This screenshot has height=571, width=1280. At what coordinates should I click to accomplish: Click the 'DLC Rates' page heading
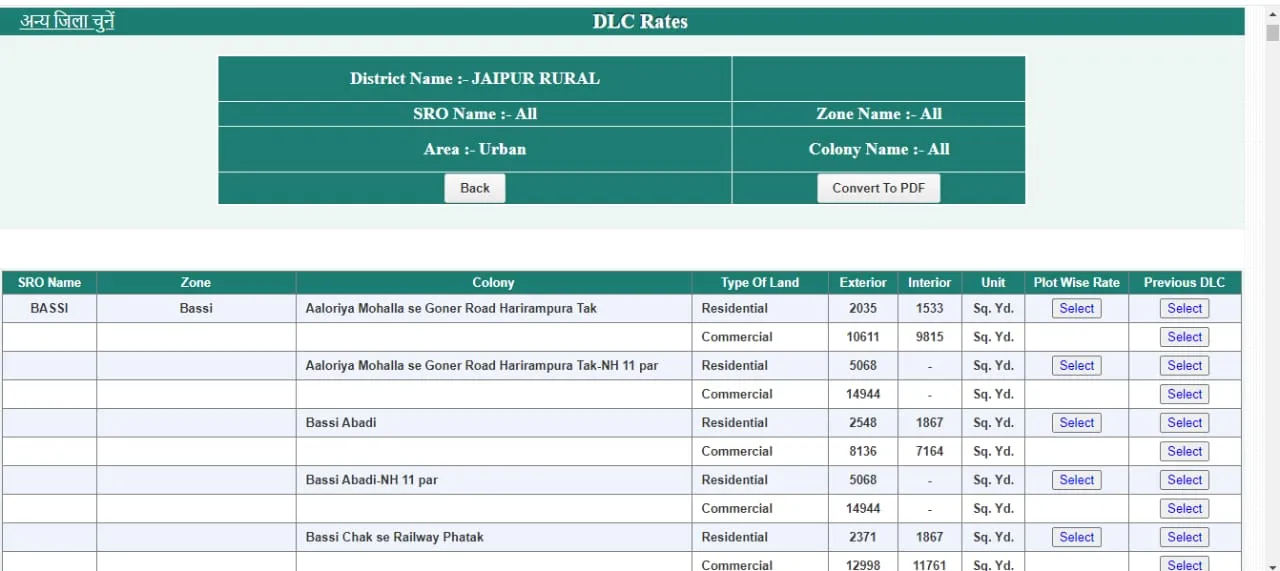click(640, 21)
